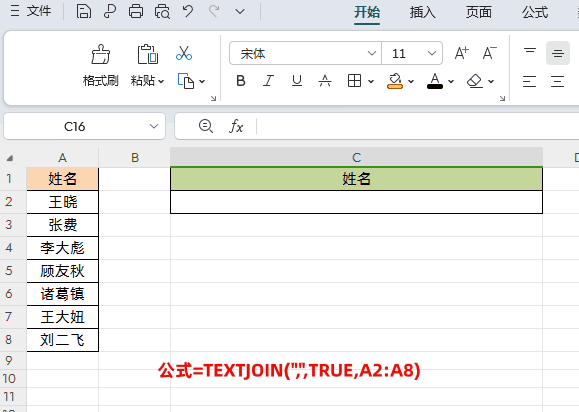Apply black font color

pos(435,81)
